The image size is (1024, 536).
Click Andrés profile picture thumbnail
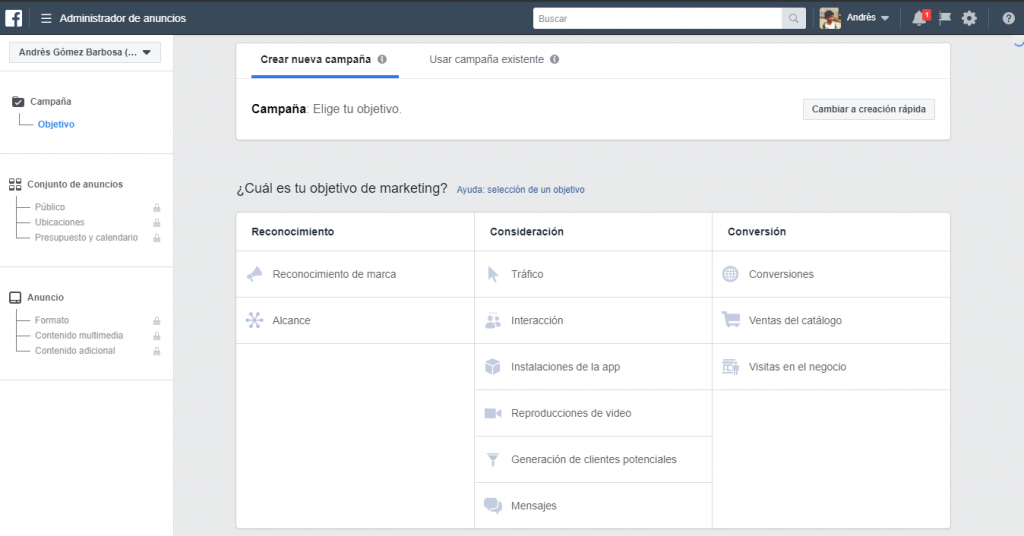click(x=830, y=18)
